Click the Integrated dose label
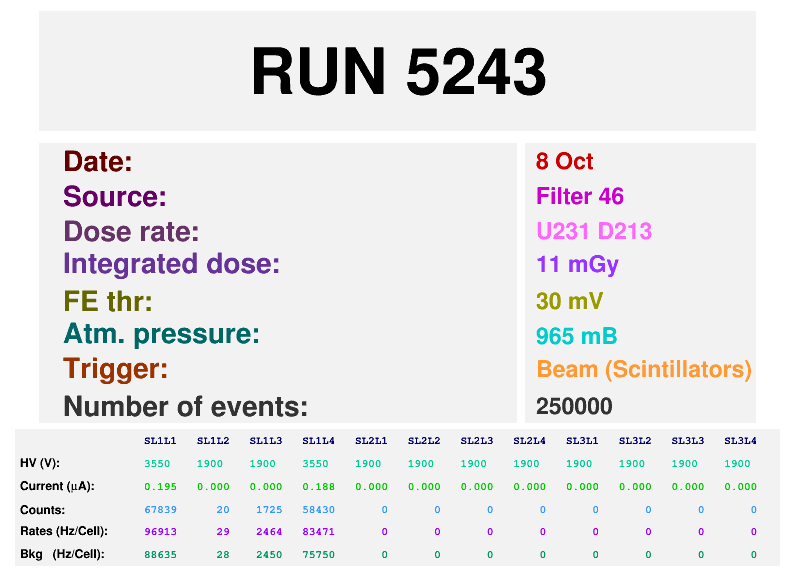Image resolution: width=796 pixels, height=572 pixels. click(x=171, y=265)
